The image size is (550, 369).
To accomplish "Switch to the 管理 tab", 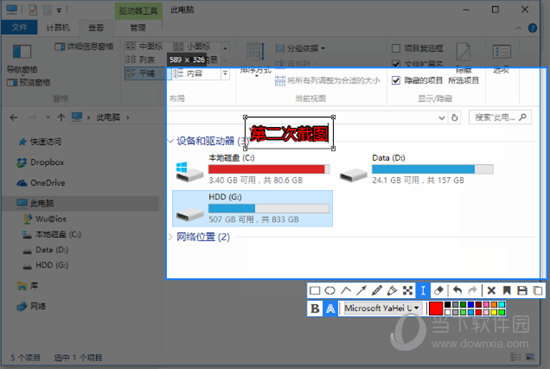I will [138, 27].
